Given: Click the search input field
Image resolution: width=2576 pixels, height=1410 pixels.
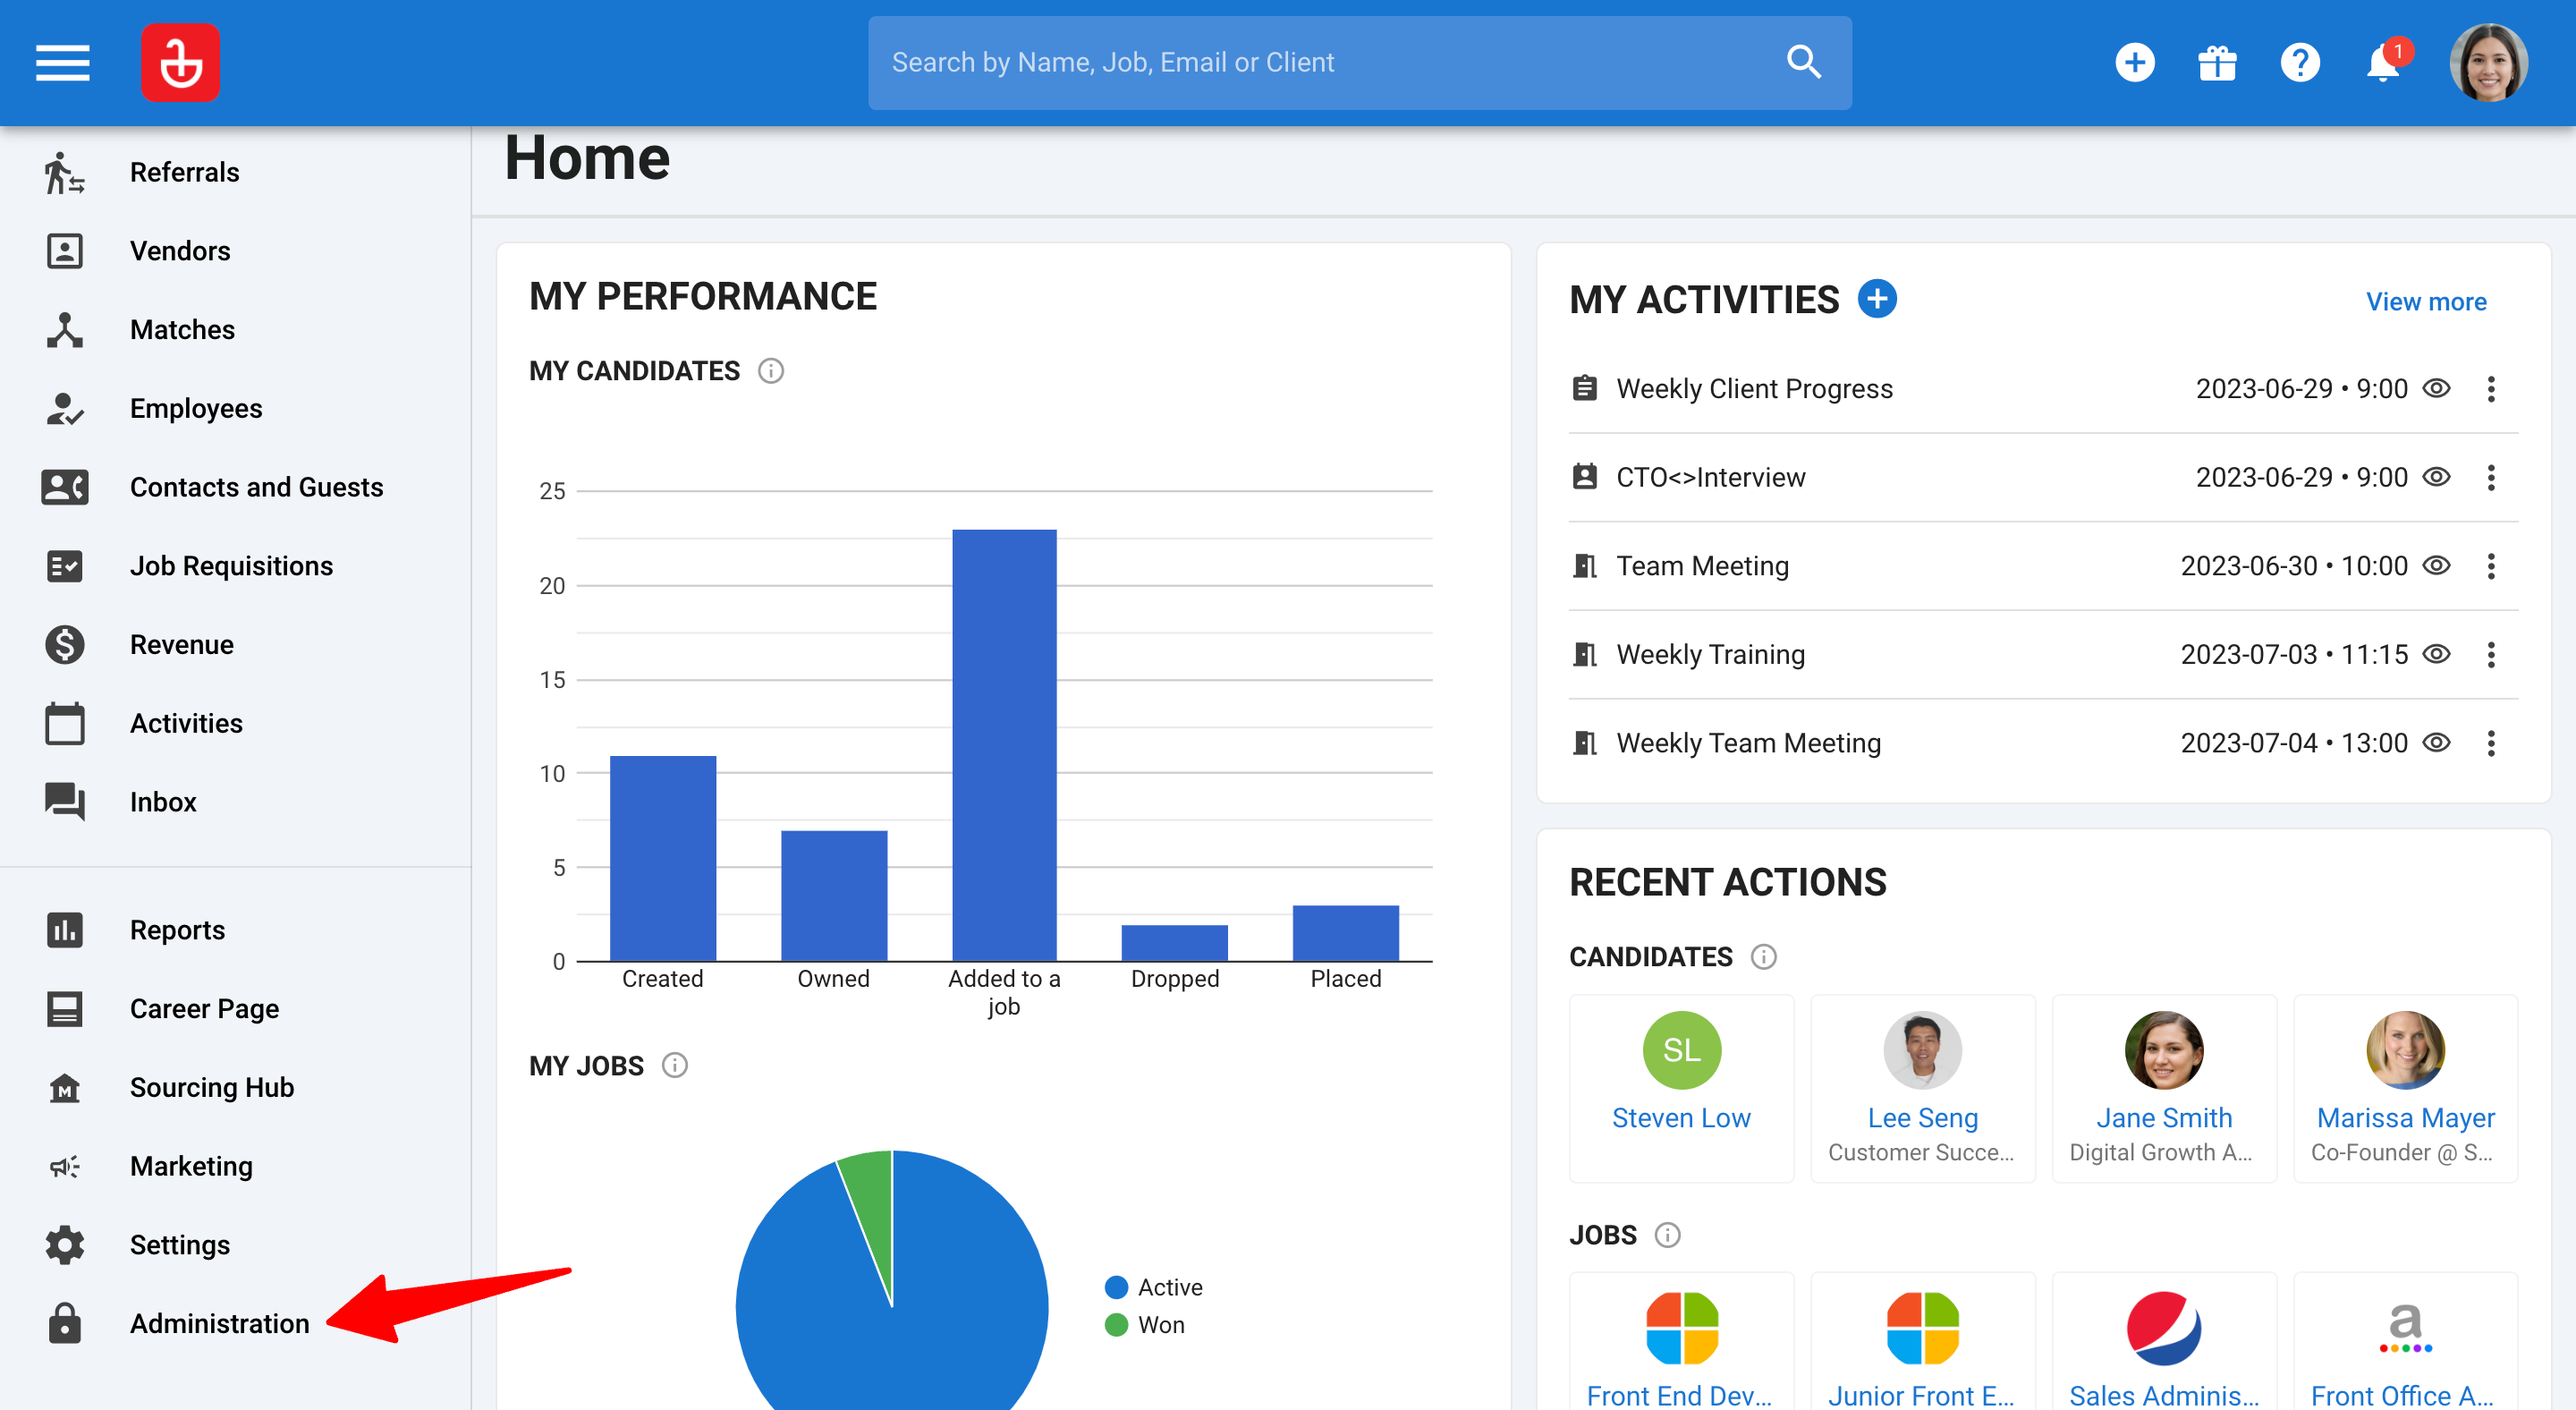Looking at the screenshot, I should coord(1359,63).
